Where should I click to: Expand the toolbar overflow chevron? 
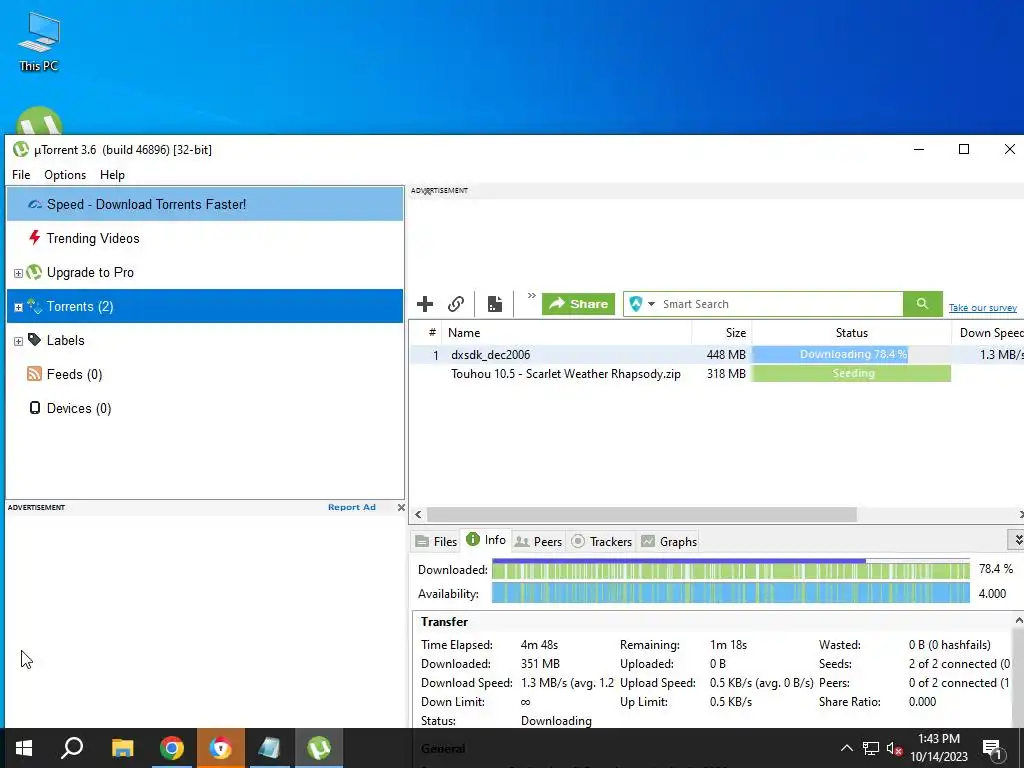tap(532, 296)
